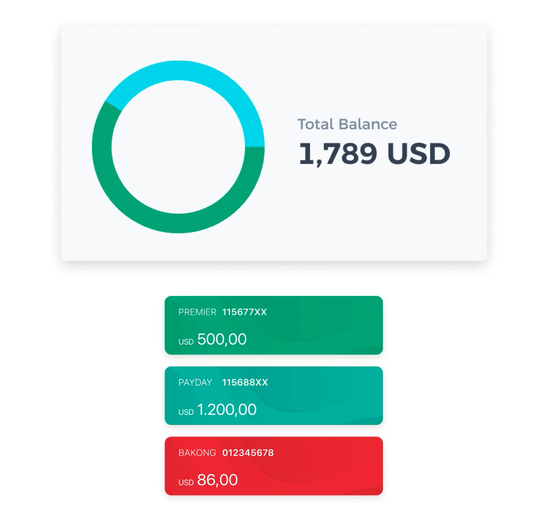542x516 pixels.
Task: Click the 1,789 USD balance amount
Action: pyautogui.click(x=374, y=154)
